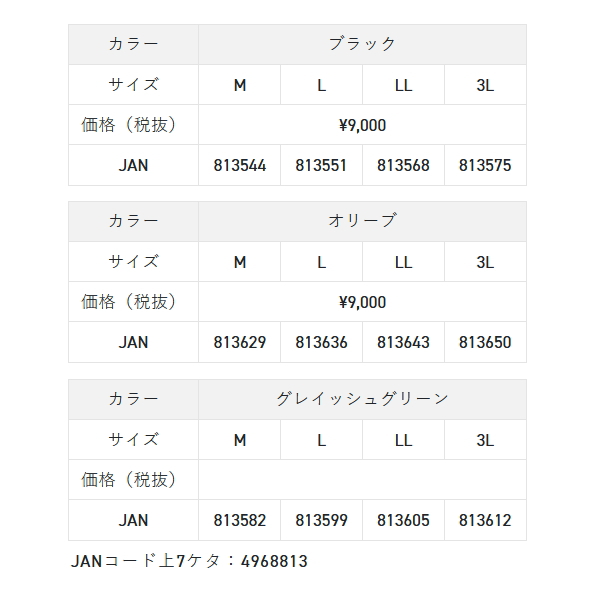Viewport: 600px width, 600px height.
Task: Click the オリーブ color header cell
Action: (x=362, y=221)
